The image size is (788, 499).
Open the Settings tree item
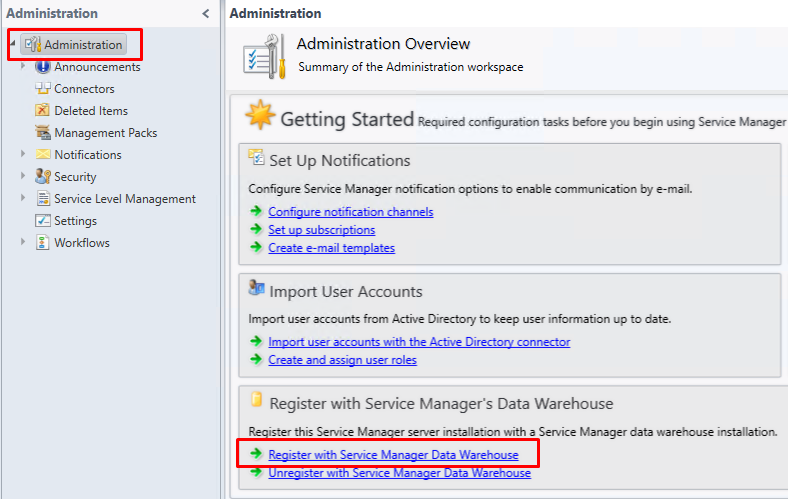[x=75, y=221]
